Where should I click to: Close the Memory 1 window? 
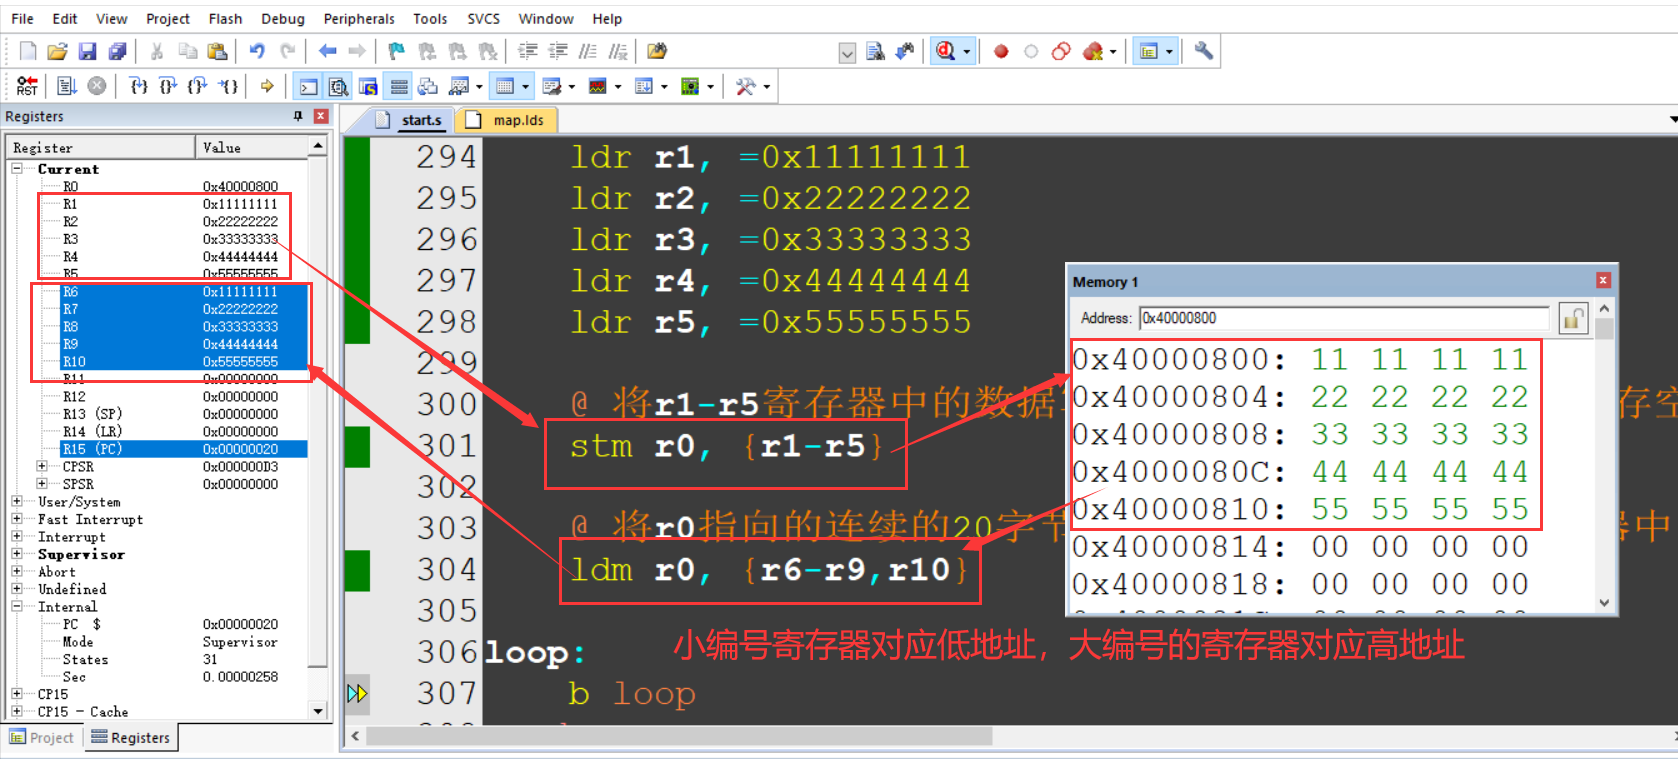click(x=1603, y=281)
